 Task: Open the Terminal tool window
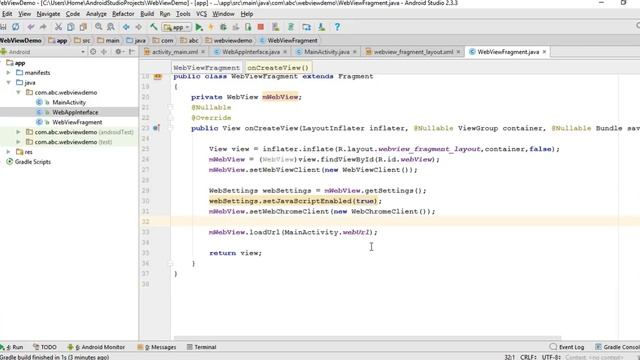click(x=202, y=347)
